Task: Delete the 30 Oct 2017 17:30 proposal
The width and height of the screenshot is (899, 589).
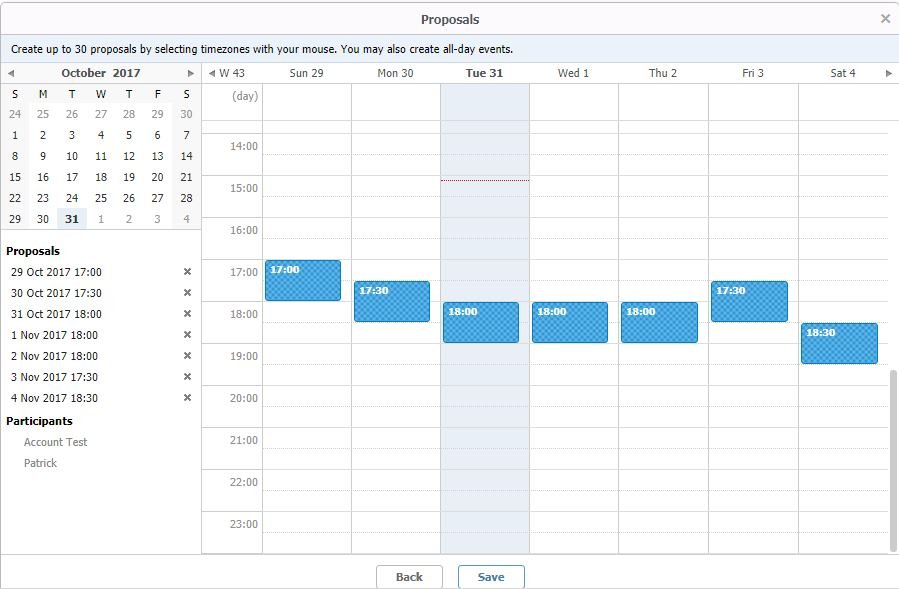Action: (187, 293)
